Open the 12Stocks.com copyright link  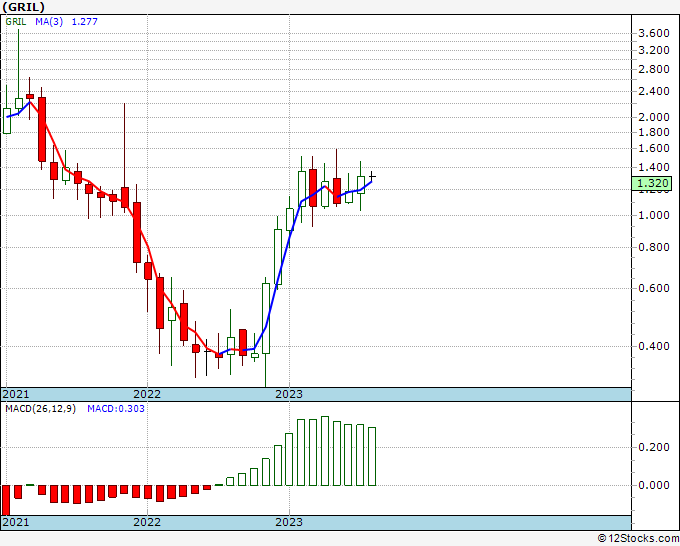point(638,539)
